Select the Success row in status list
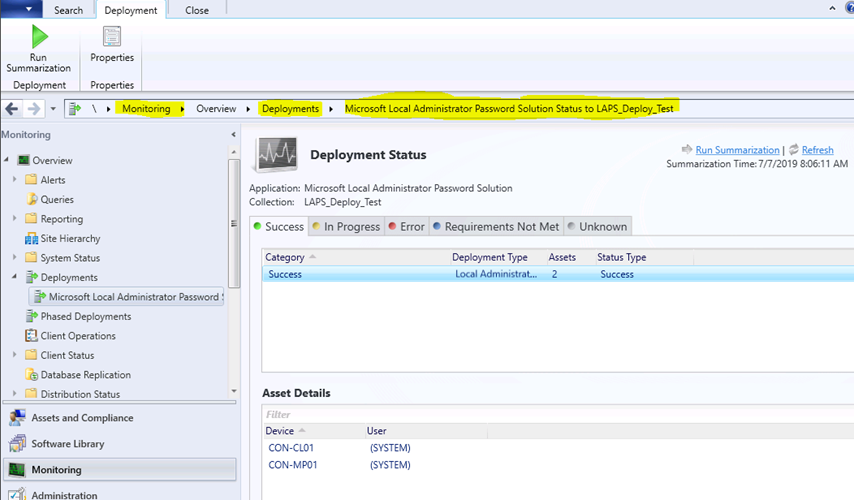This screenshot has width=854, height=500. coord(558,274)
